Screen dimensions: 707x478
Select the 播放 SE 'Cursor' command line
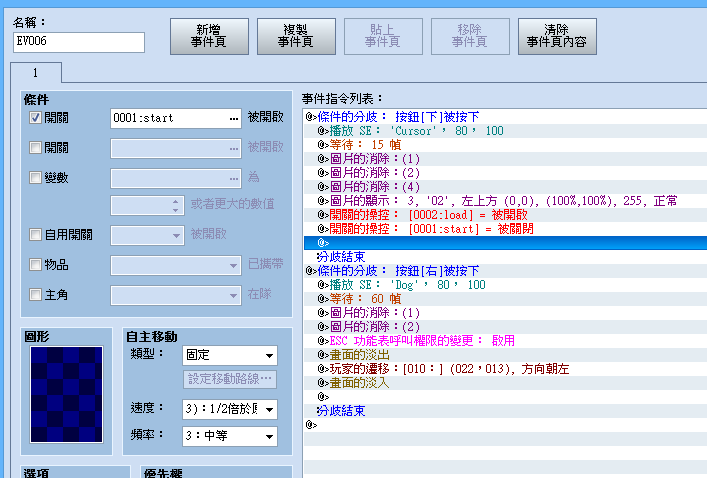coord(505,131)
